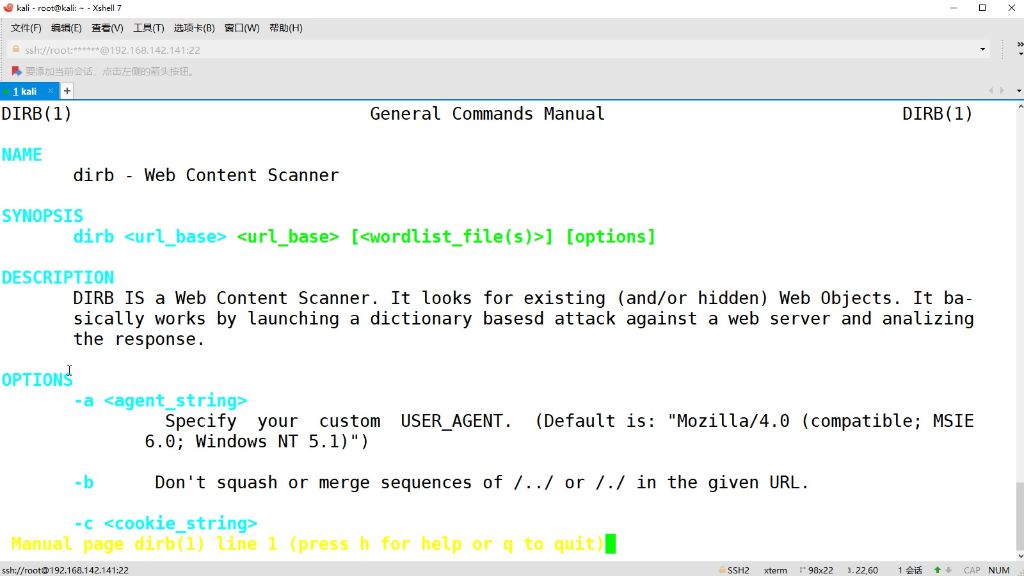Open the 编辑(E) menu
Screen dimensions: 1024x576
pos(66,28)
